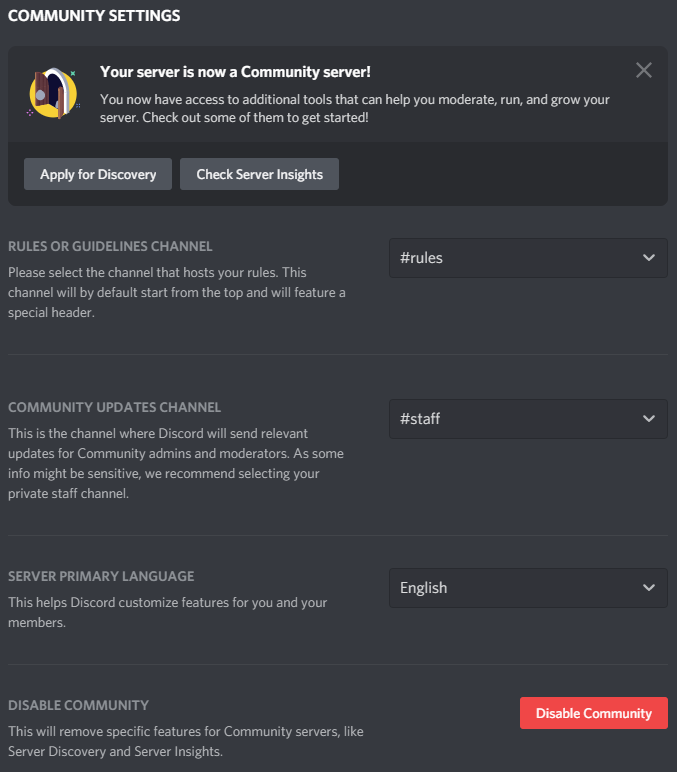Click the community updates description paragraph
This screenshot has height=772, width=677.
177,463
